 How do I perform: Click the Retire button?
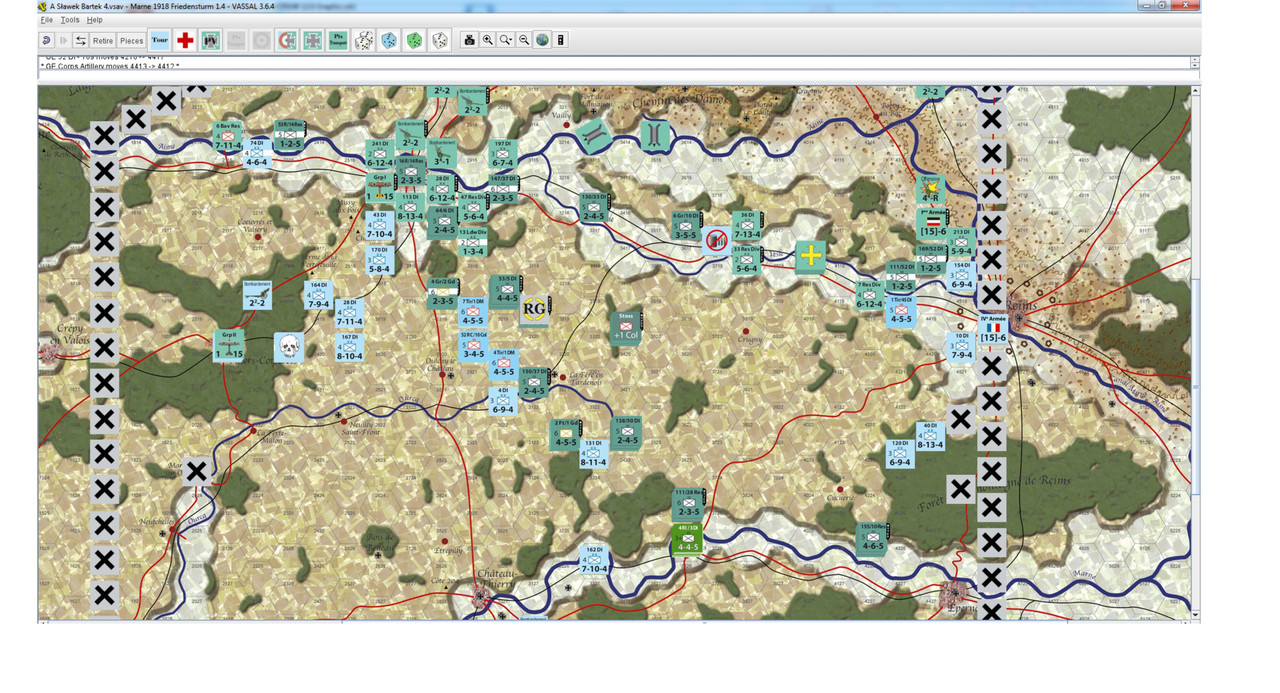tap(103, 41)
